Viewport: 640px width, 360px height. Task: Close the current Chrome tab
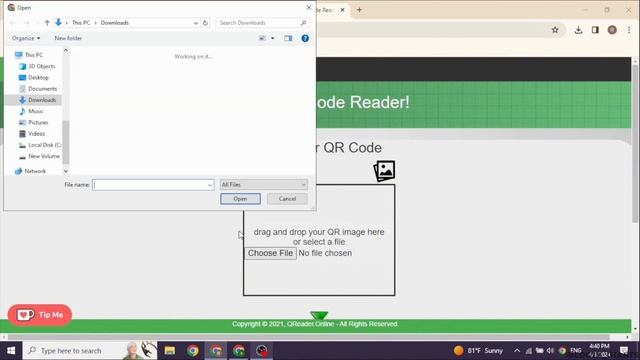(343, 10)
